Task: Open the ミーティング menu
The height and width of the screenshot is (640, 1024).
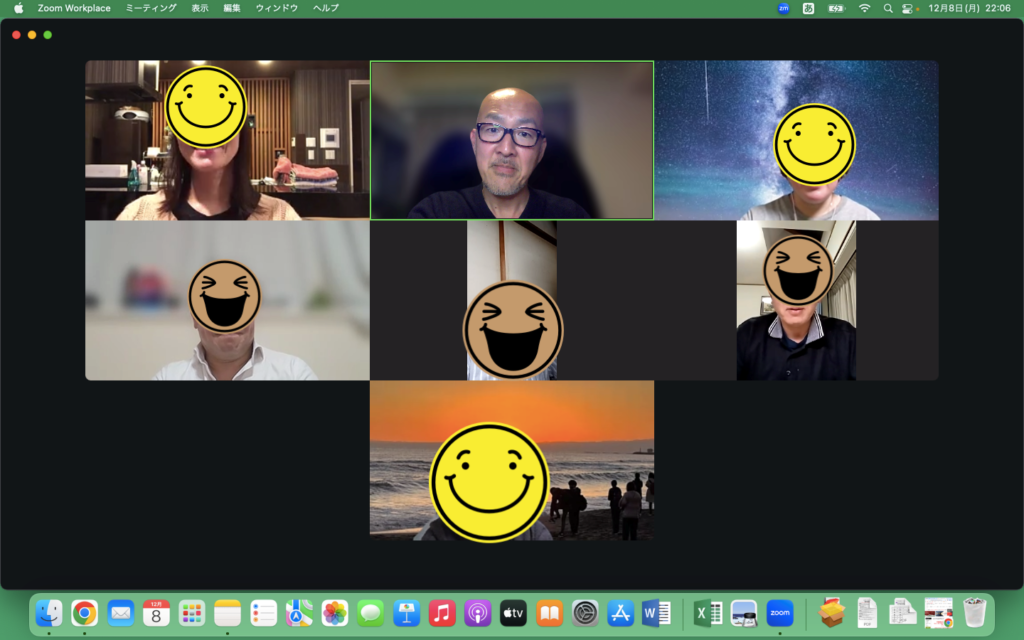Action: [151, 8]
